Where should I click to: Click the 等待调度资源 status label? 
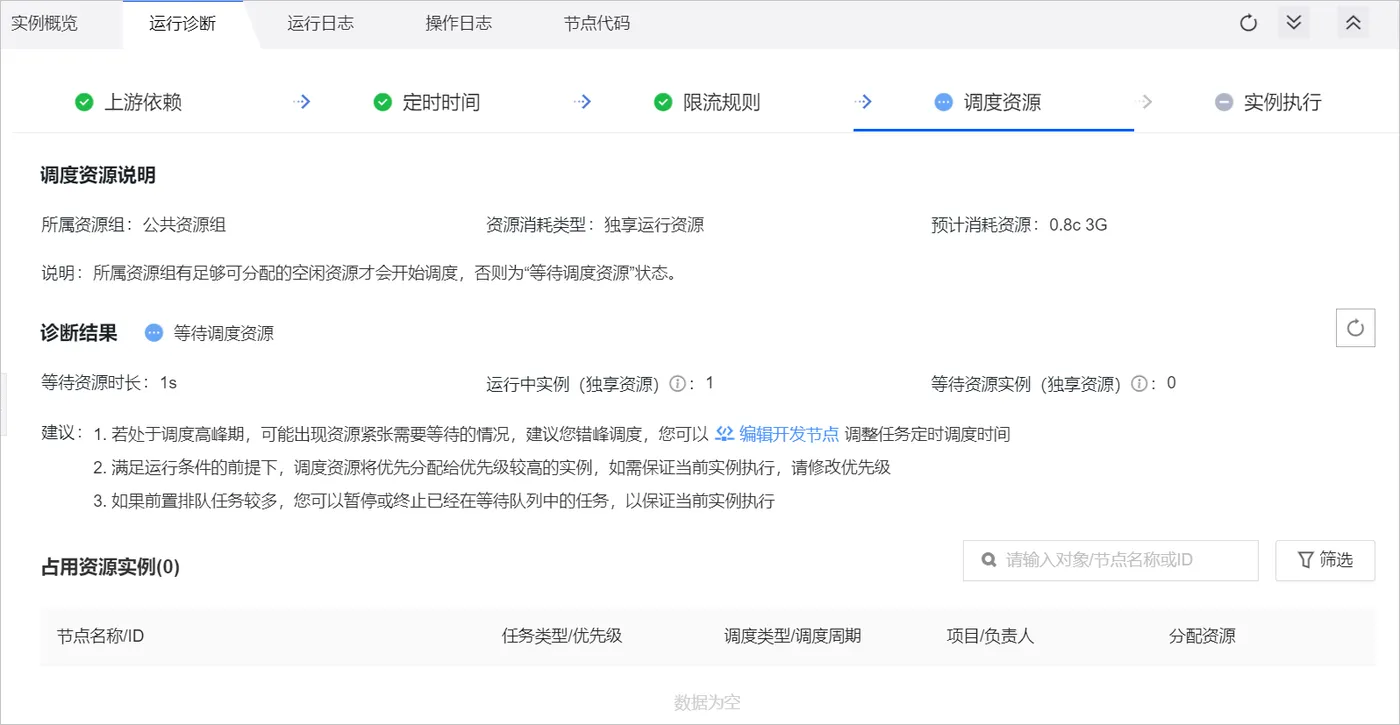(223, 333)
